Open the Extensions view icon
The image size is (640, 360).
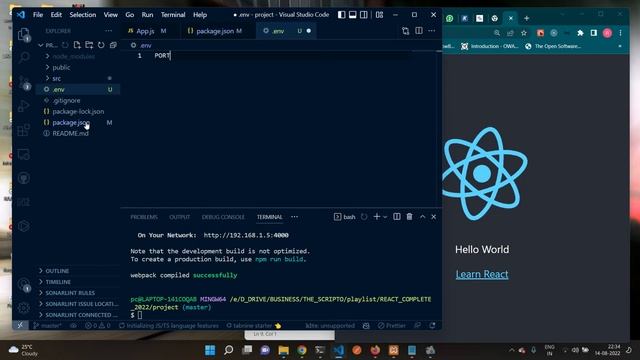pos(24,130)
